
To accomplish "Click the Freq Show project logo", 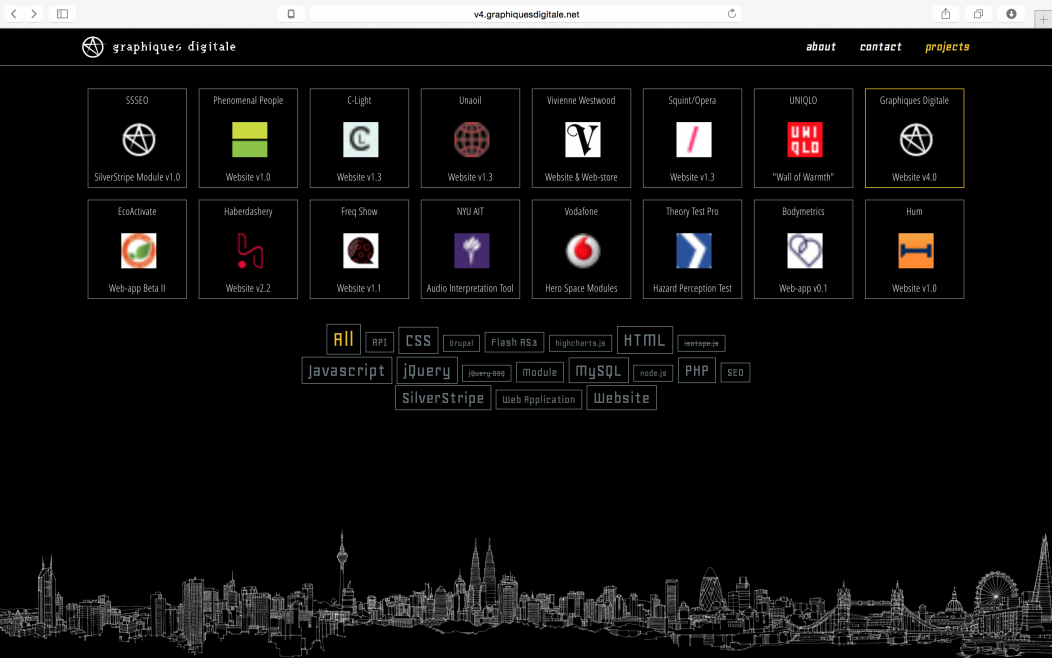I will [360, 251].
